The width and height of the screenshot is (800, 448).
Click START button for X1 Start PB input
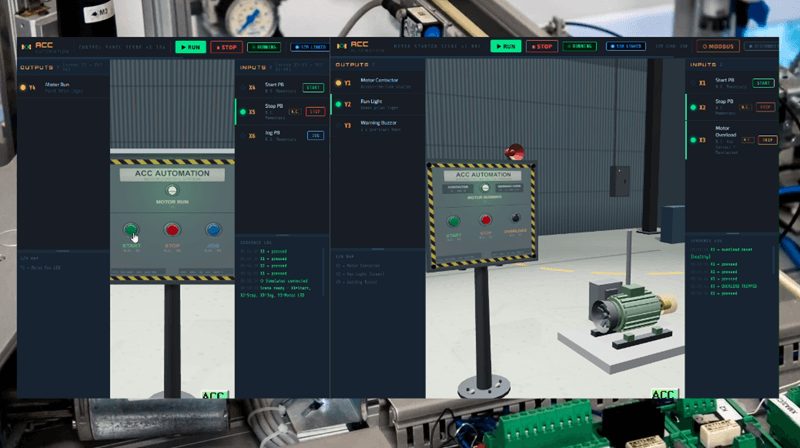click(x=763, y=83)
